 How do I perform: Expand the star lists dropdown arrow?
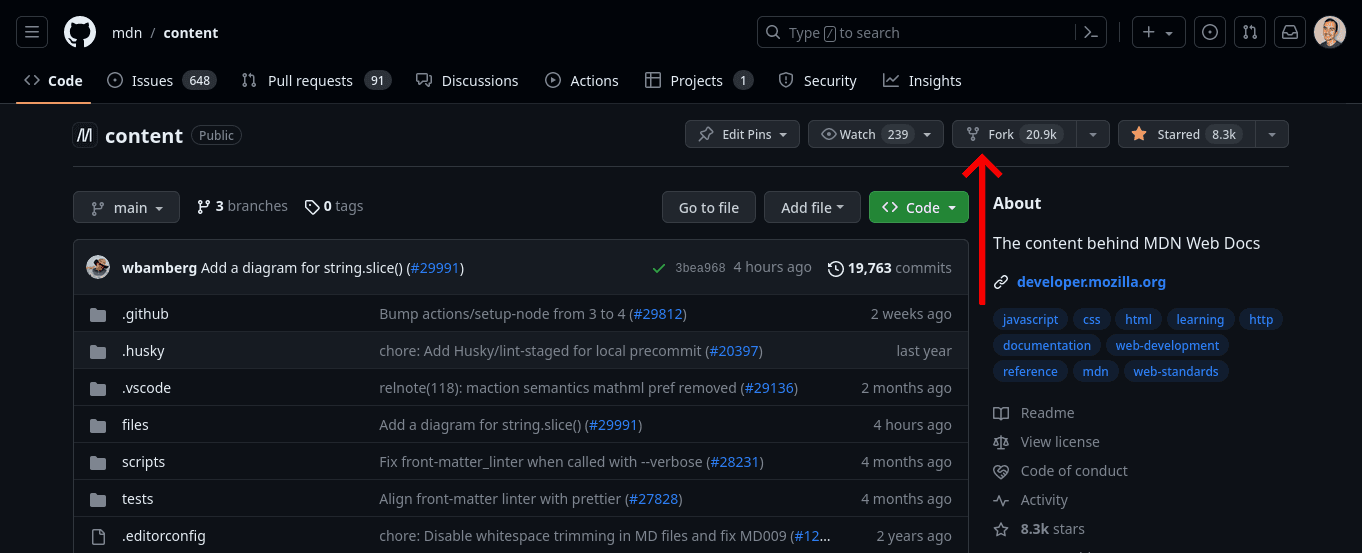[1272, 134]
